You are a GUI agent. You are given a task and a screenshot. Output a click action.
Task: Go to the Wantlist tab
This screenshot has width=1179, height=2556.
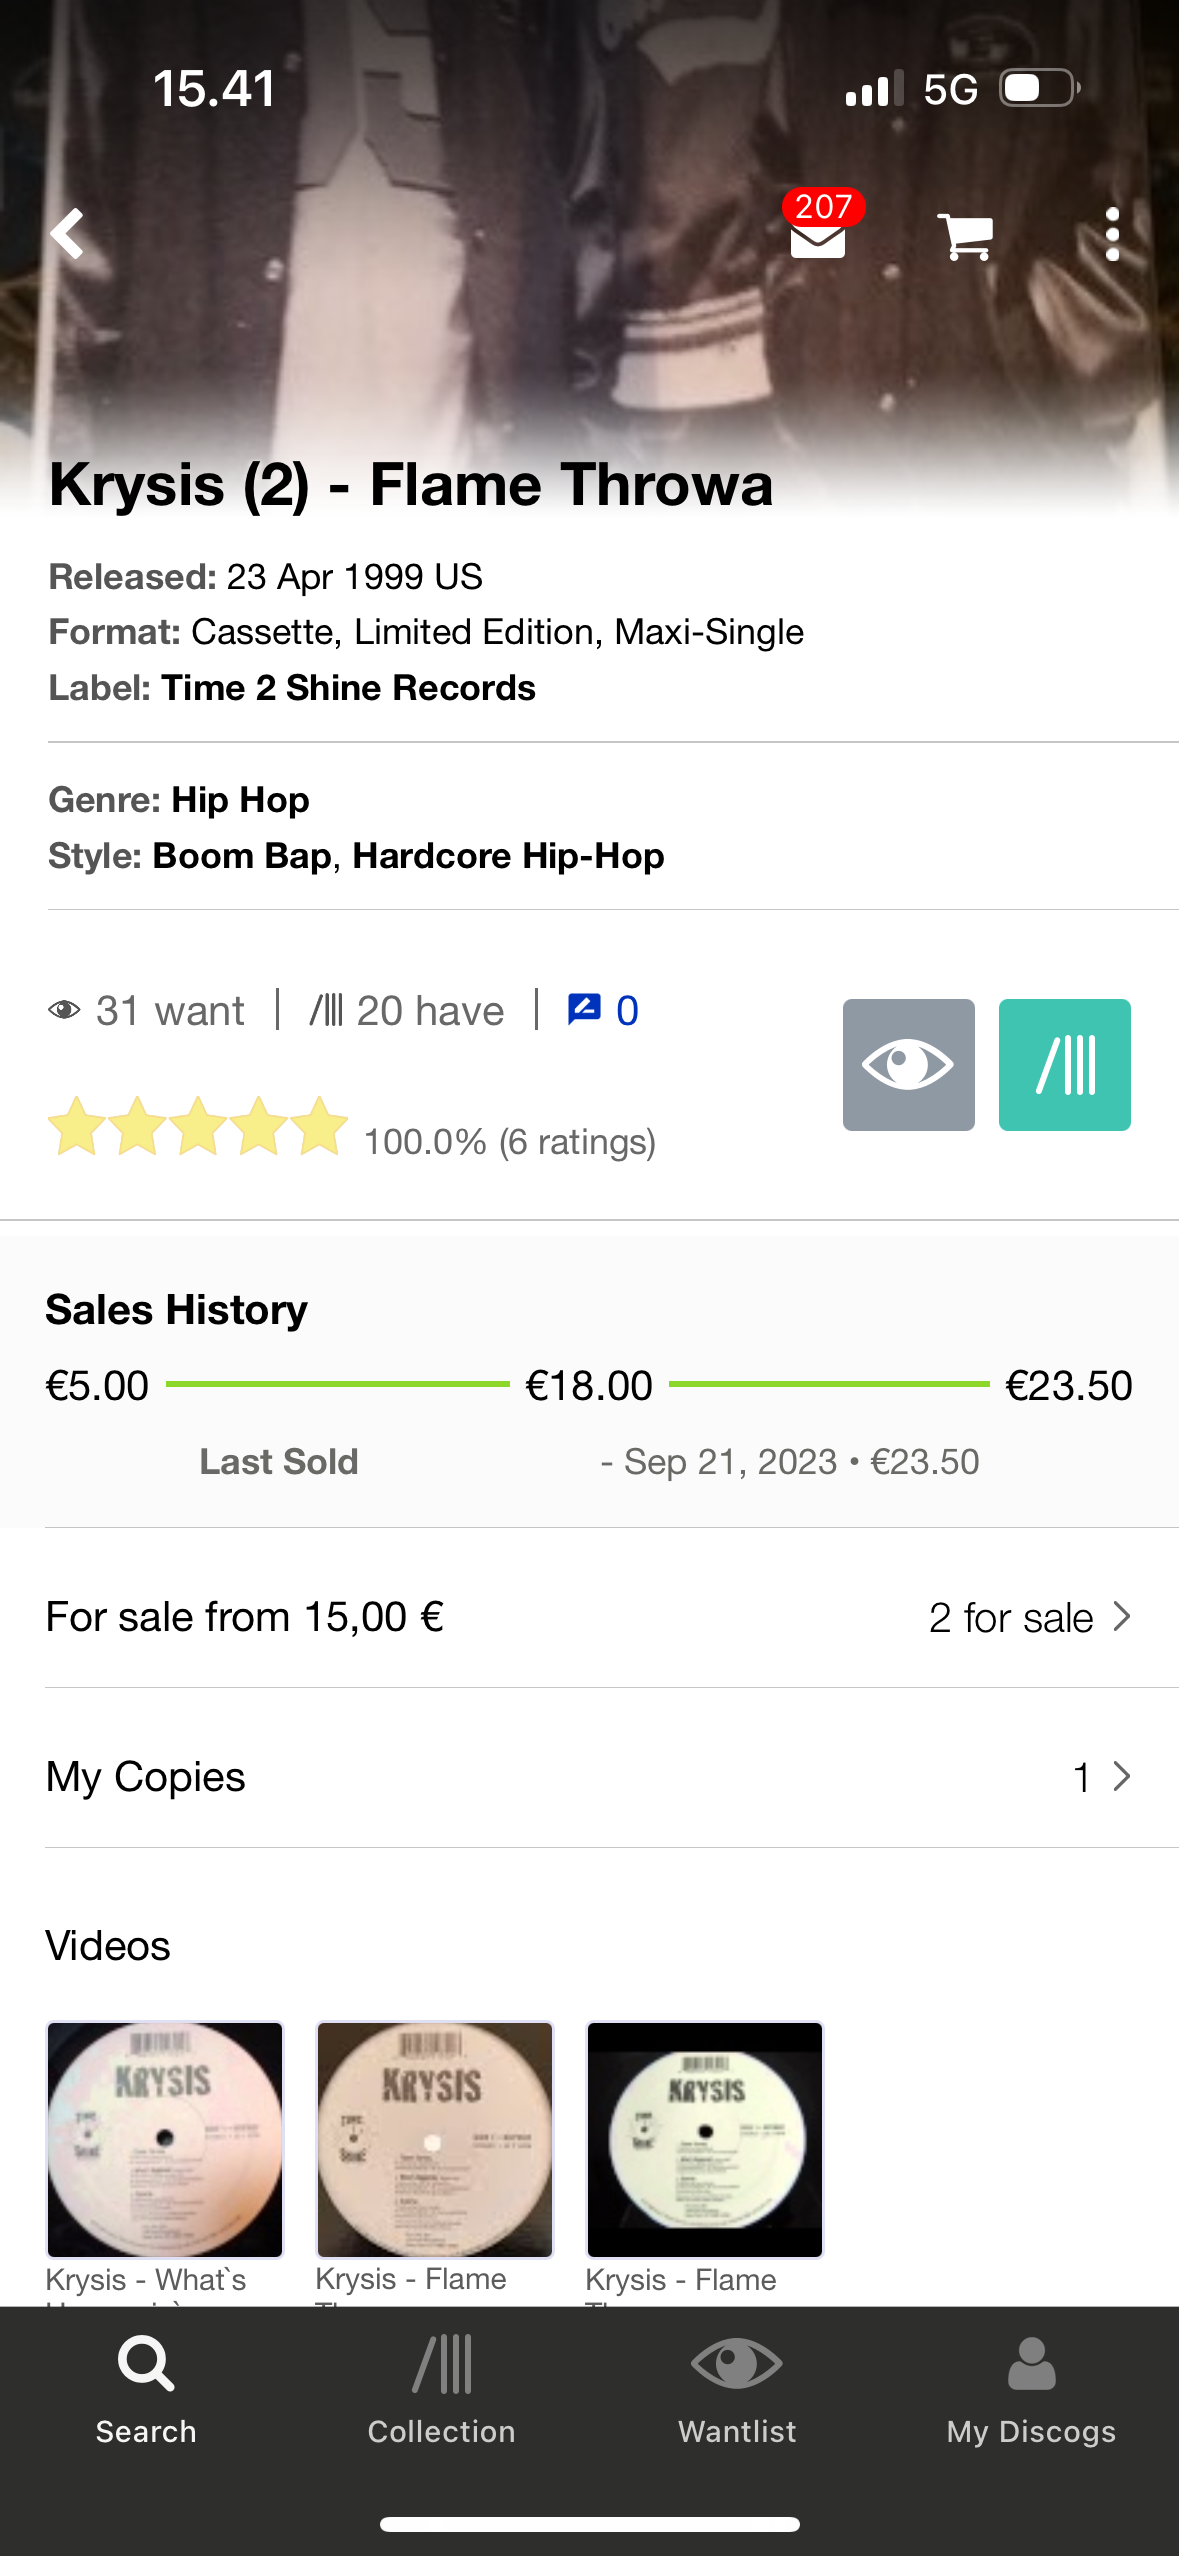(737, 2389)
